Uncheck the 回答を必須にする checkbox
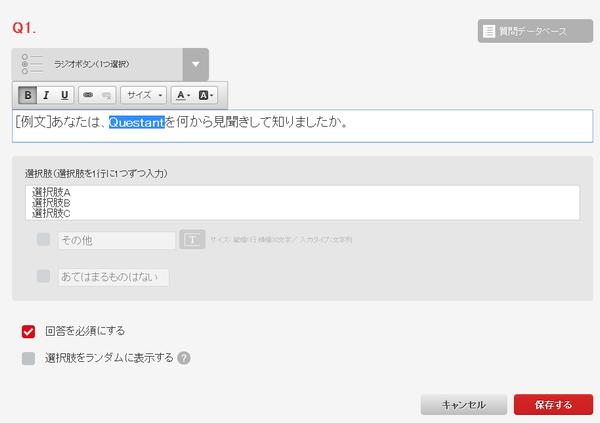Image resolution: width=600 pixels, height=423 pixels. [28, 331]
